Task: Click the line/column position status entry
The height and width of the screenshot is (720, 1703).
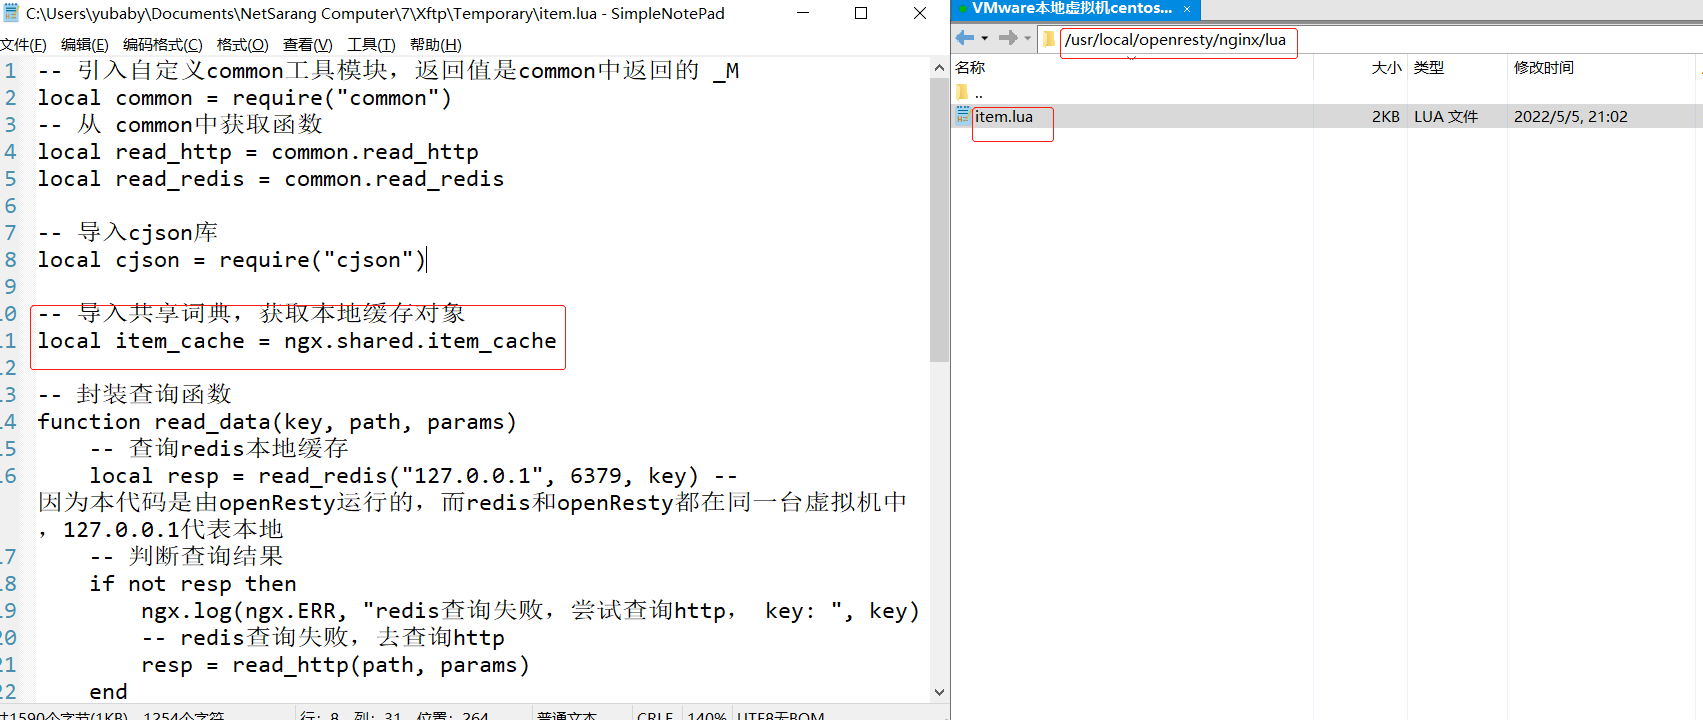Action: pos(395,714)
